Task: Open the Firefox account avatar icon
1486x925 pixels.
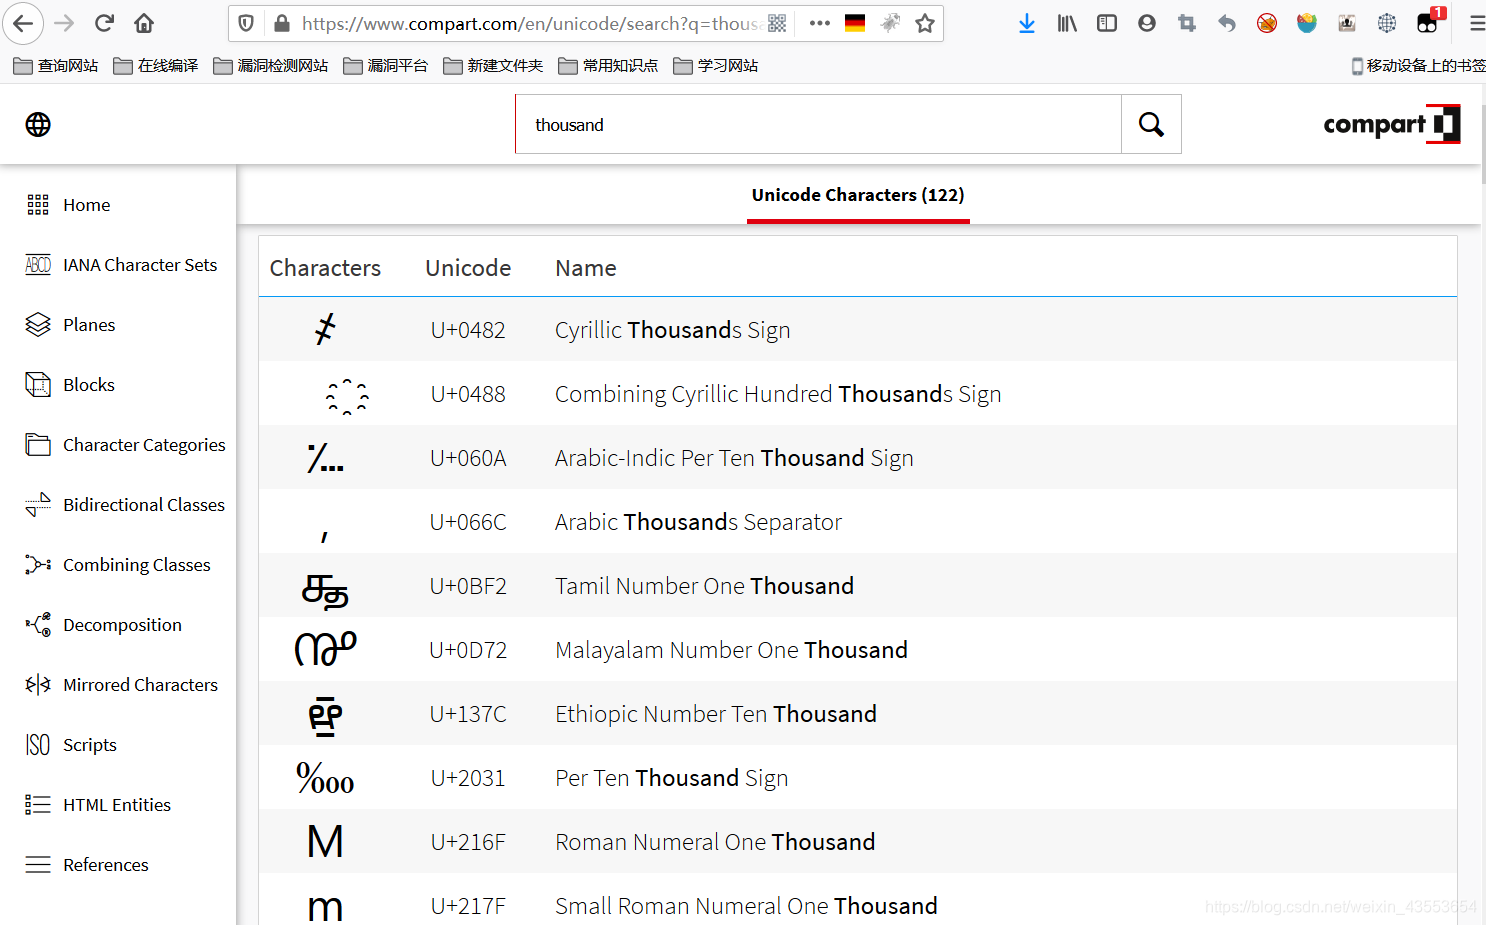Action: click(1147, 23)
